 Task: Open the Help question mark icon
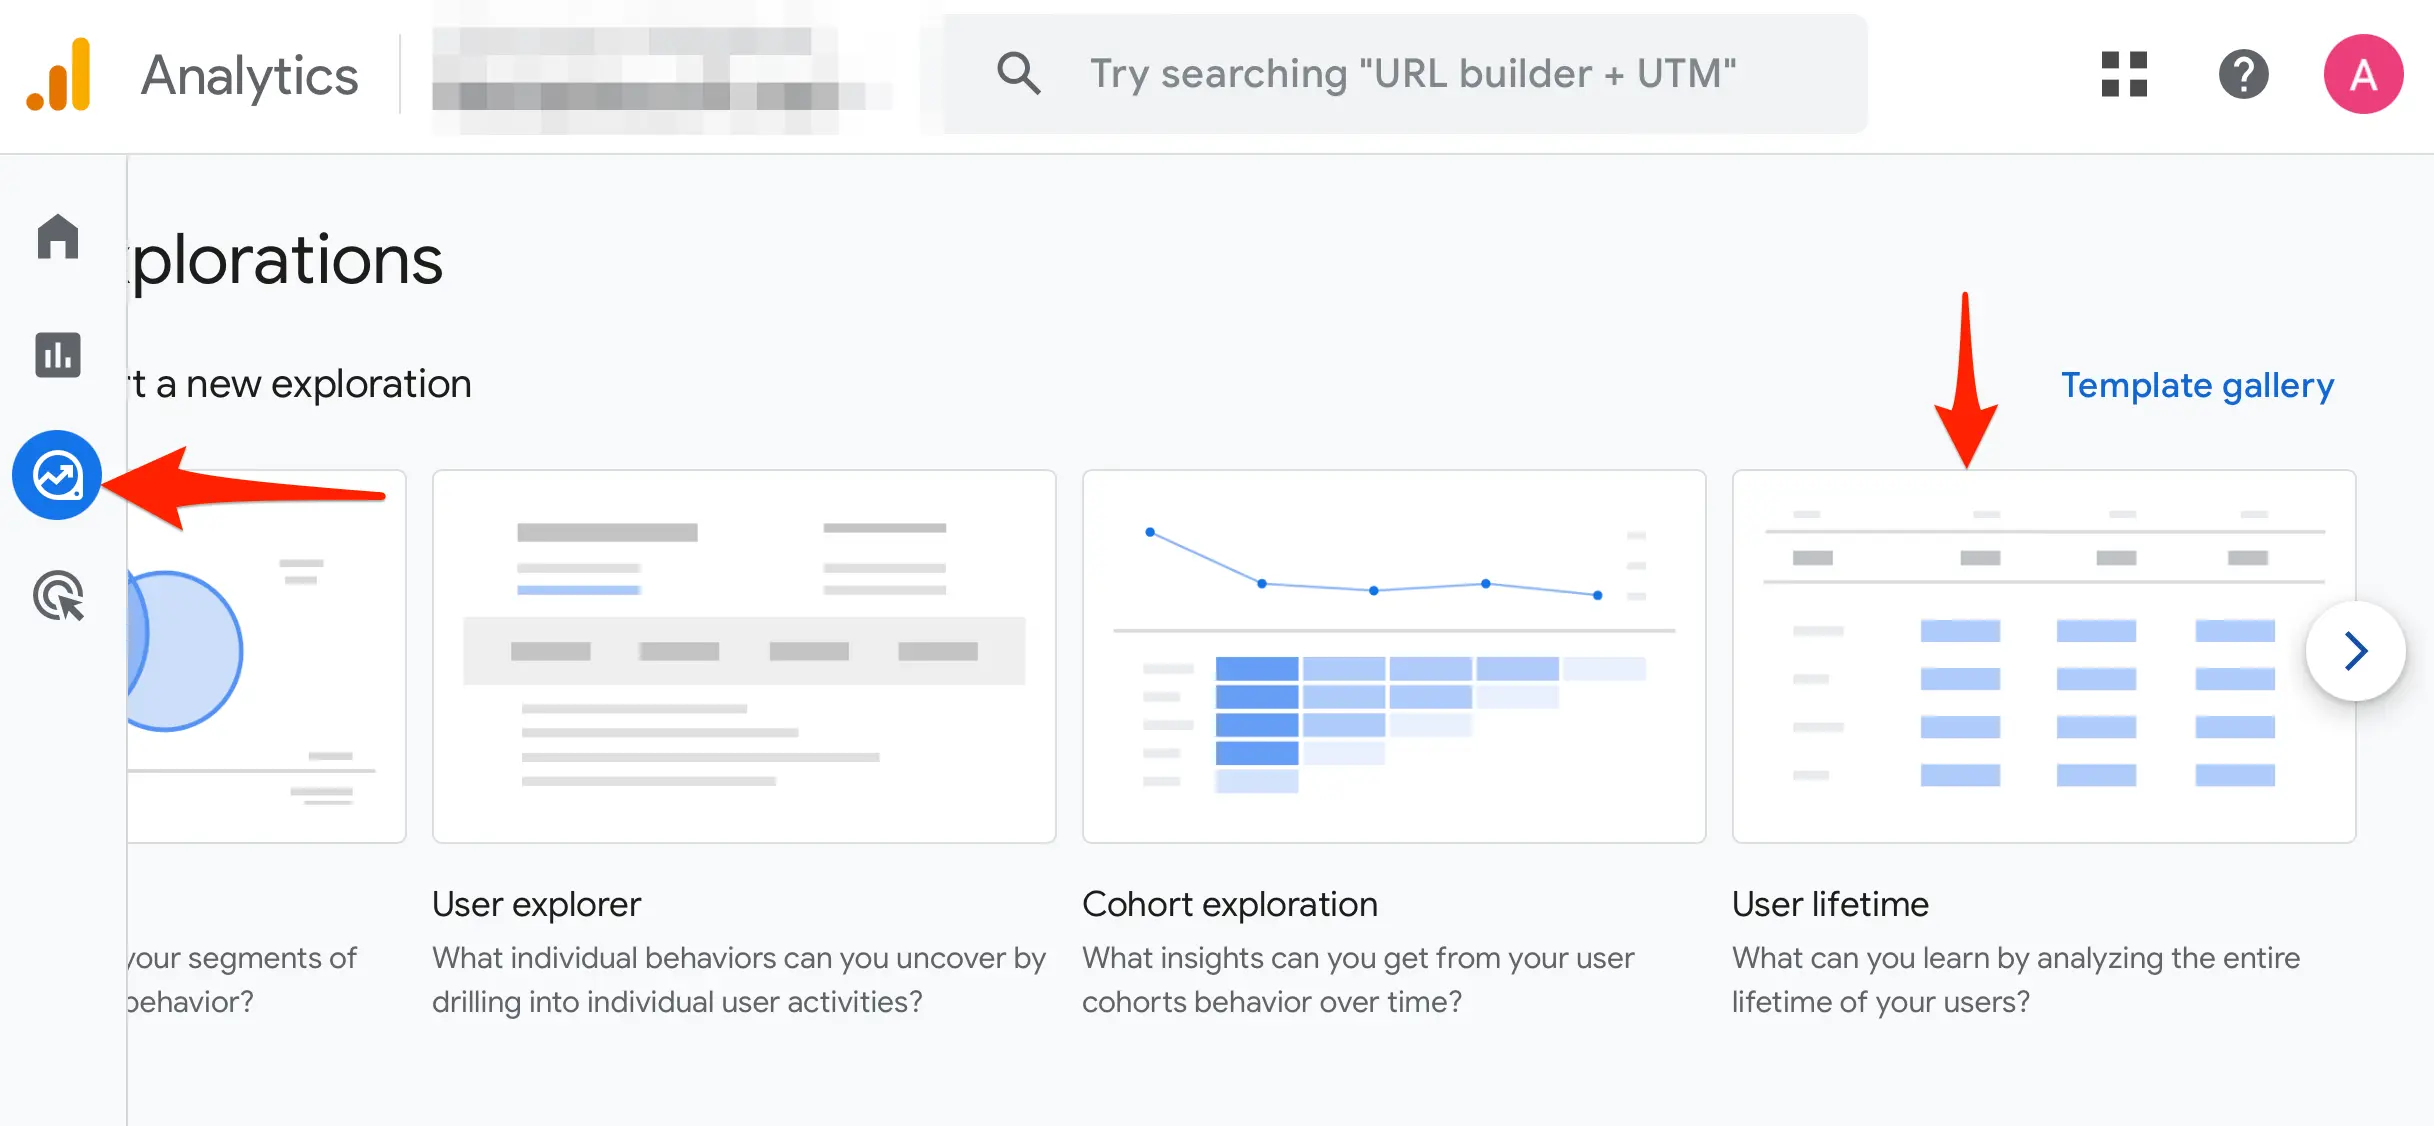click(2243, 75)
